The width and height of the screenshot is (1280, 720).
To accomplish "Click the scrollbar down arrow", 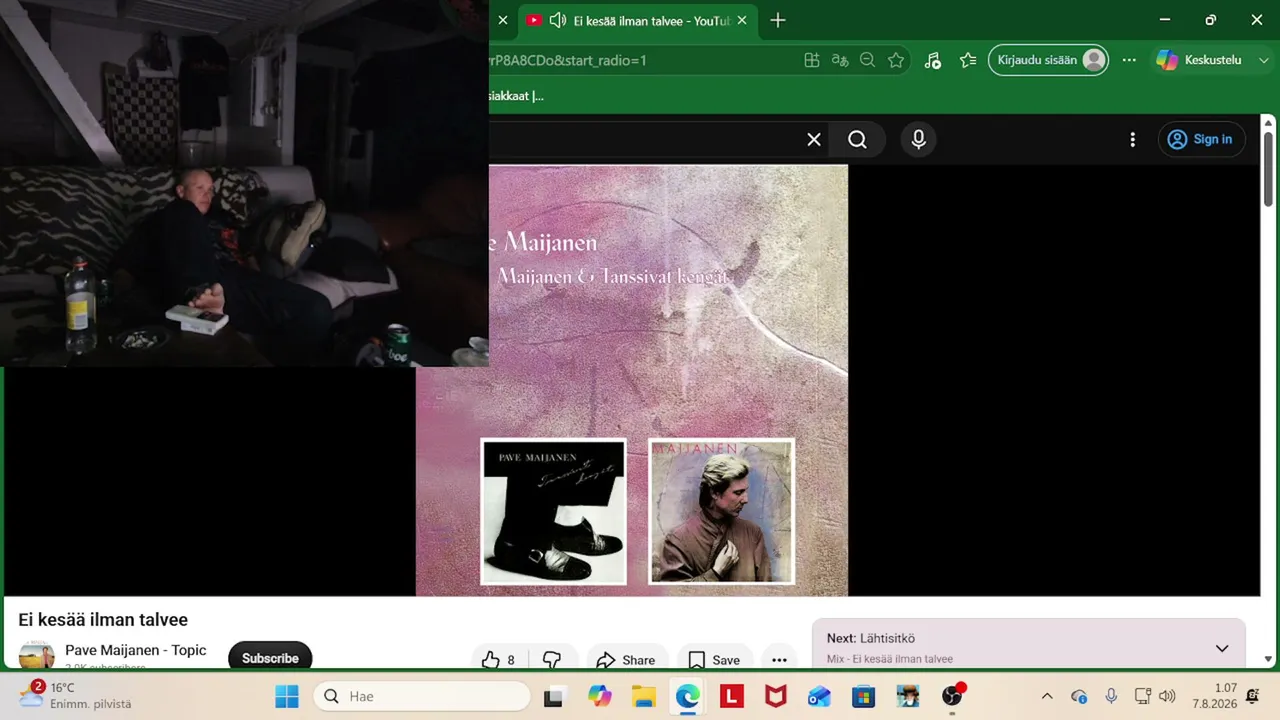I will (1269, 659).
